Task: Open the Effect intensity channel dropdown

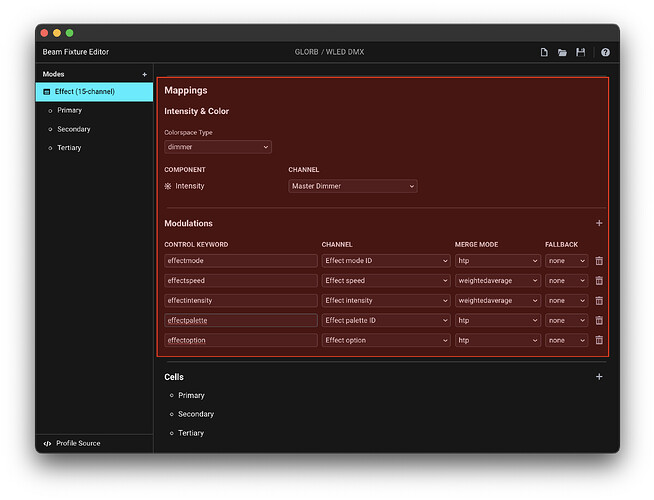Action: coord(386,301)
